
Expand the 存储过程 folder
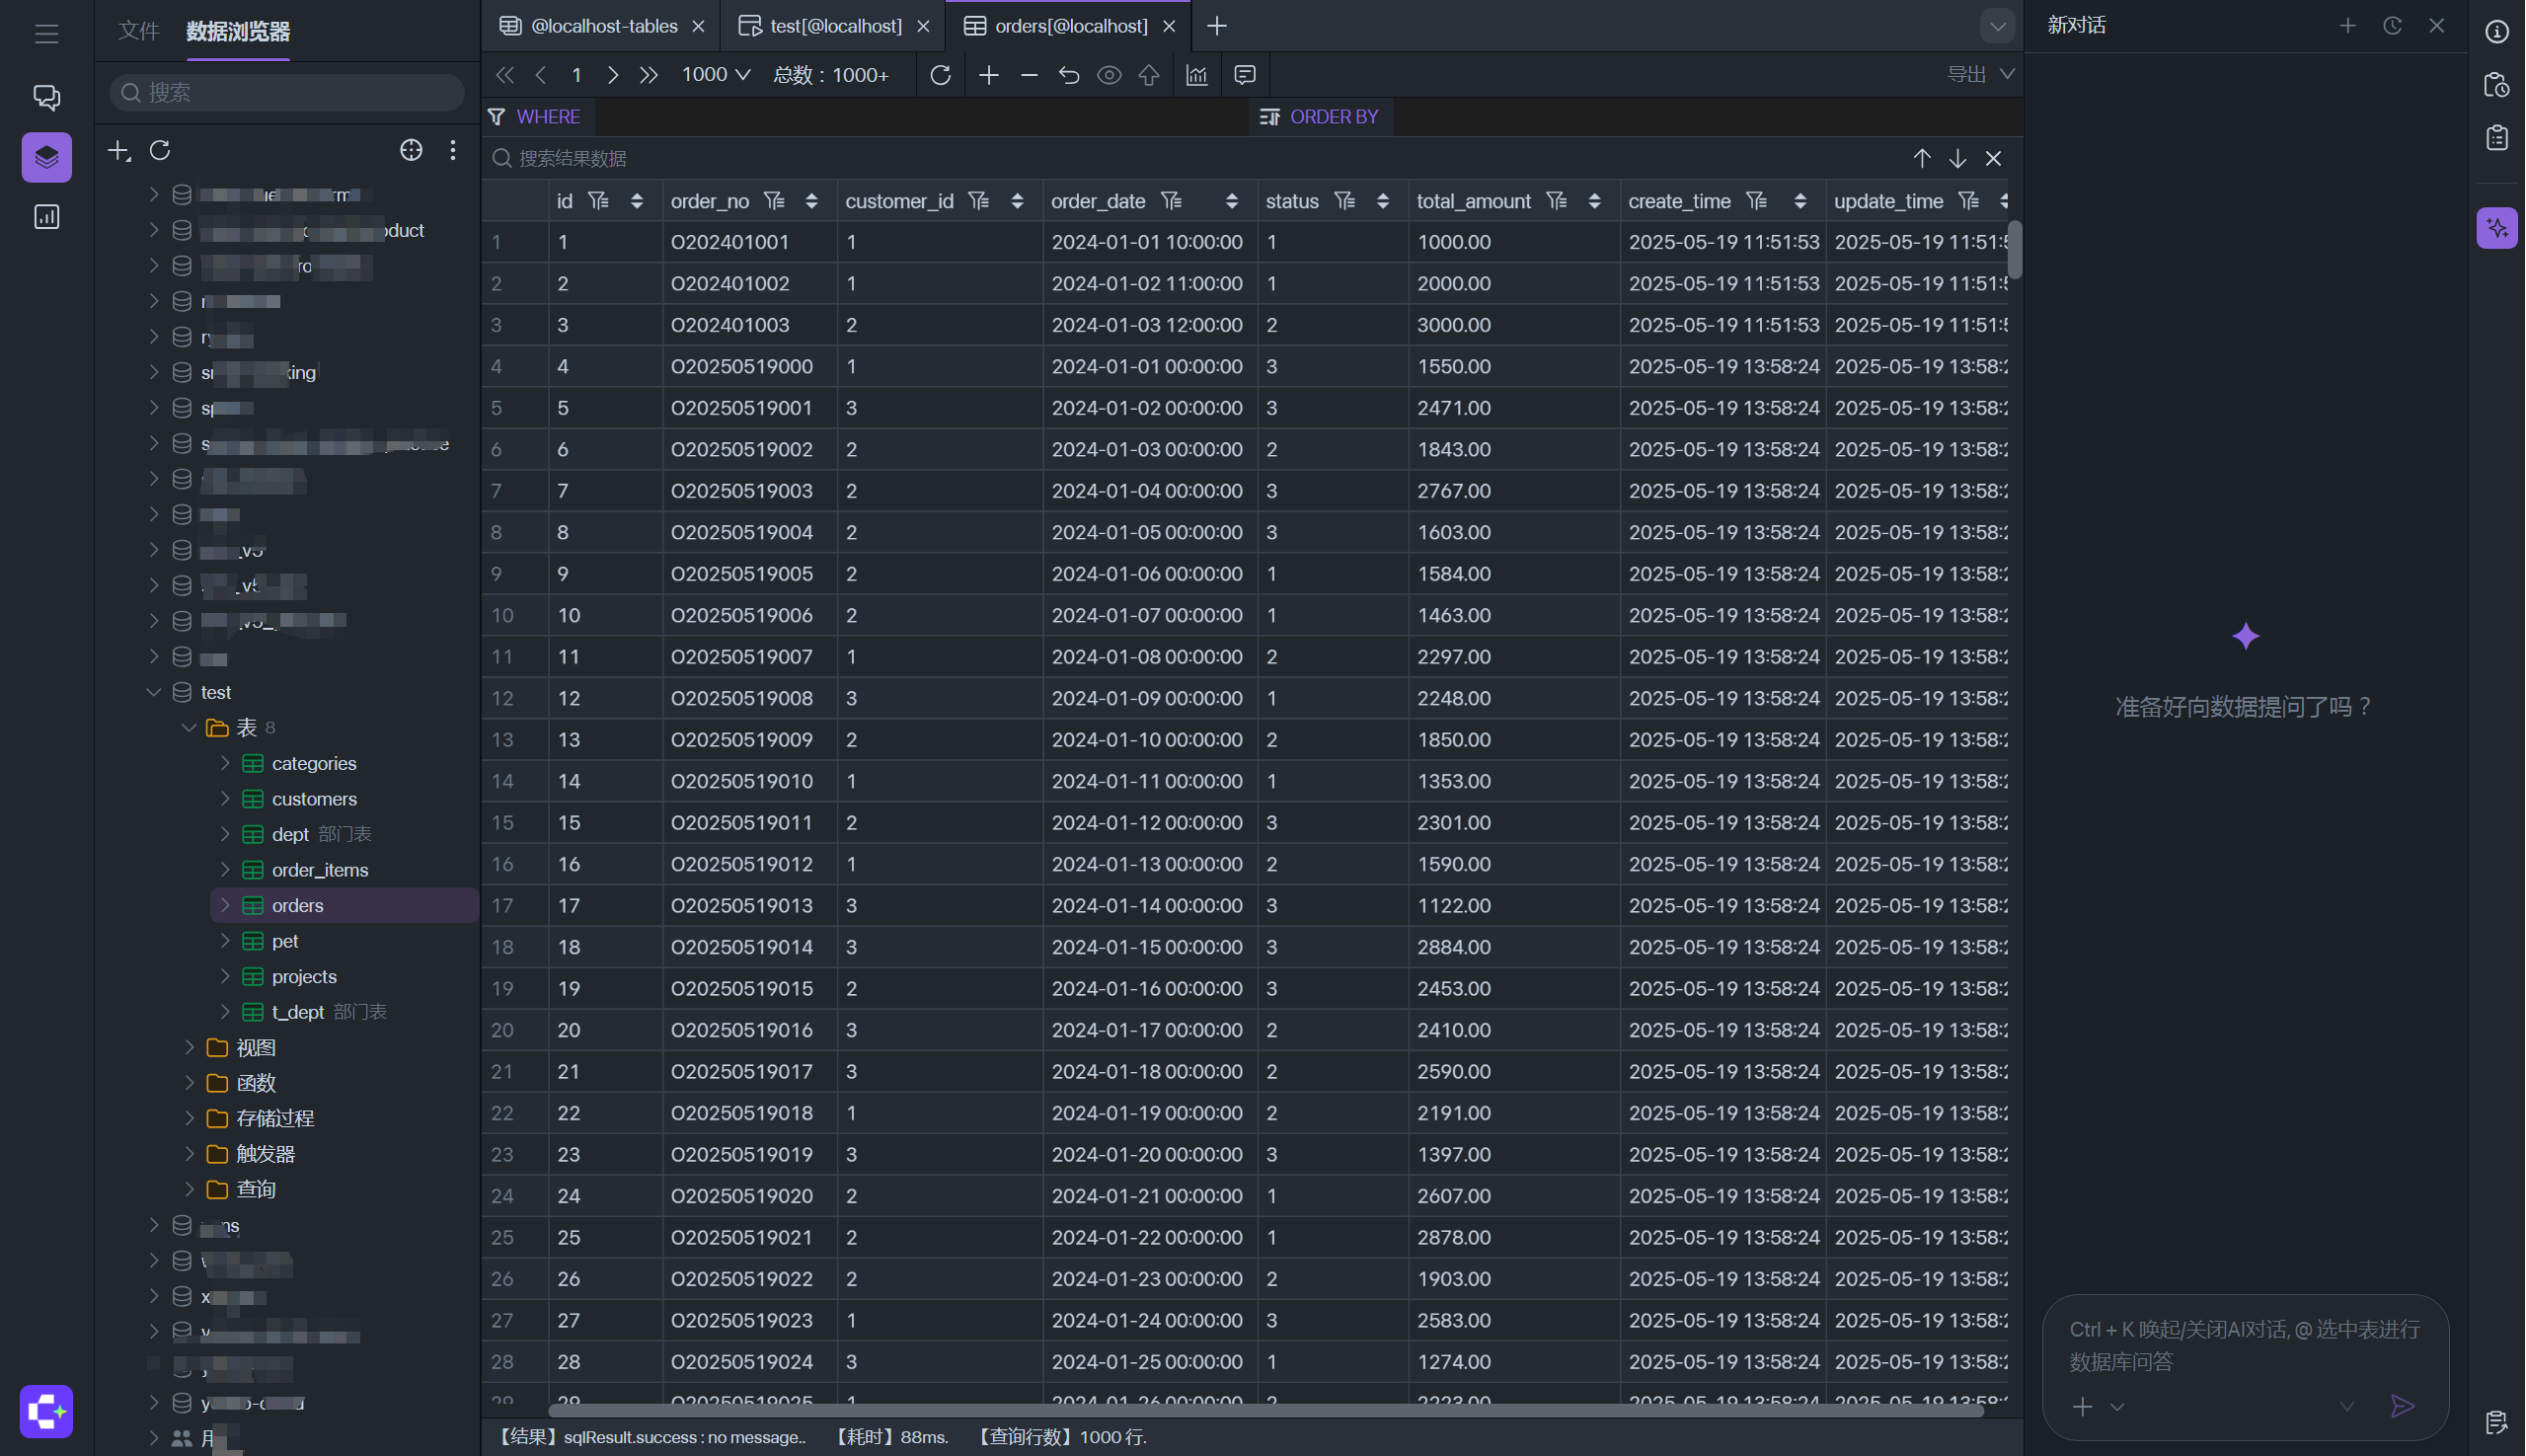[x=189, y=1118]
